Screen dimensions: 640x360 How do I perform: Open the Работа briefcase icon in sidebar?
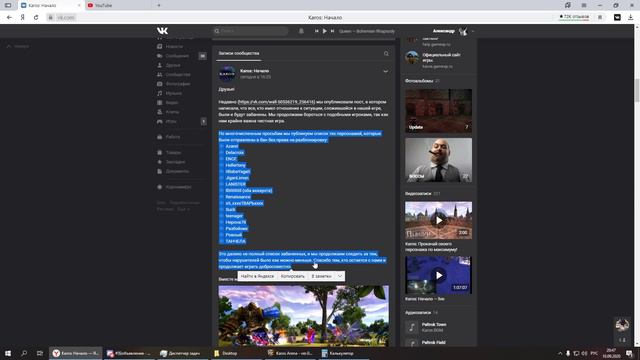pos(160,137)
